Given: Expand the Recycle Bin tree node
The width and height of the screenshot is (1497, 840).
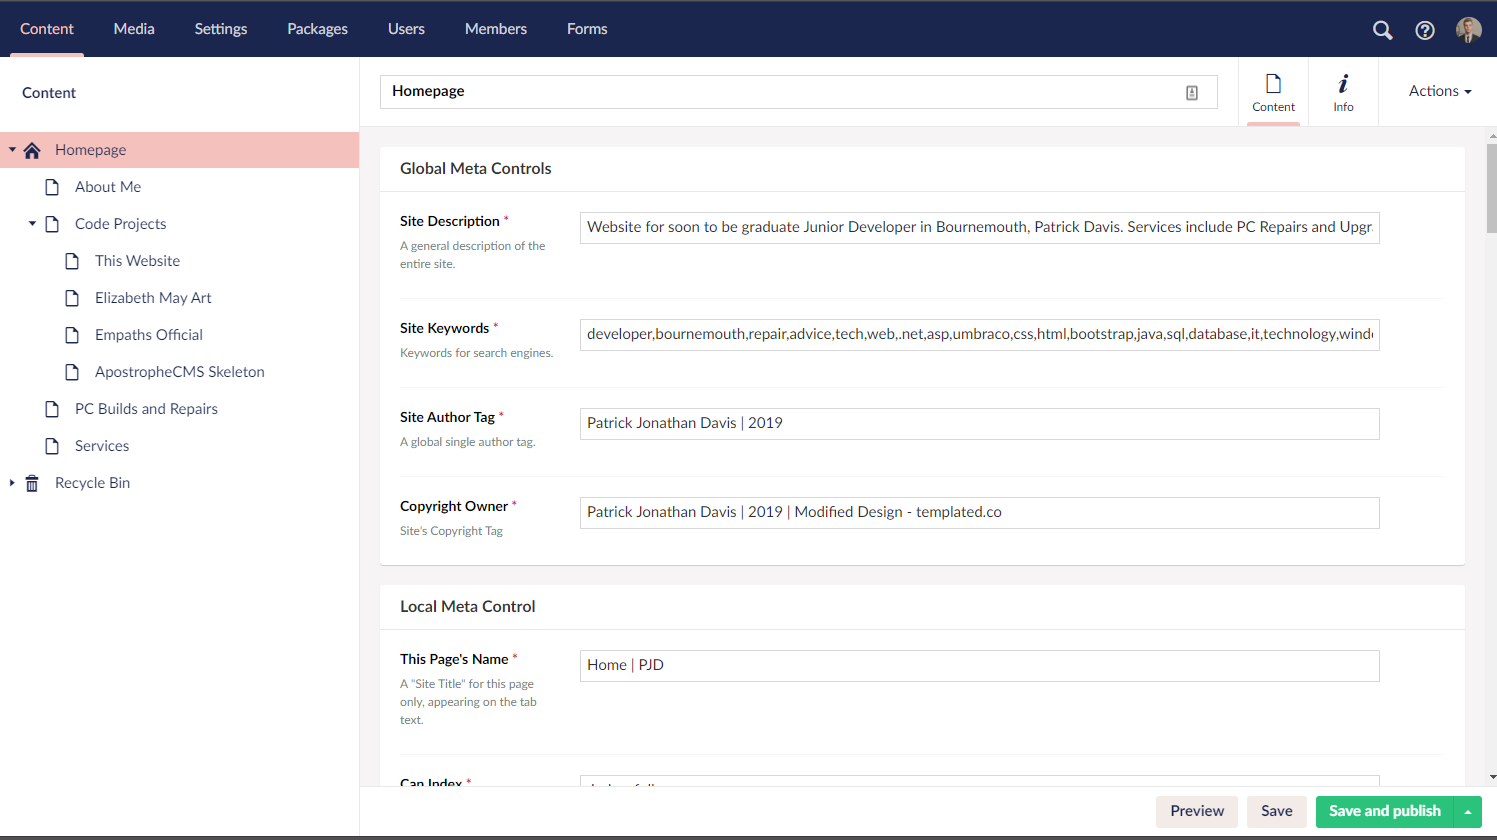Looking at the screenshot, I should (x=11, y=483).
